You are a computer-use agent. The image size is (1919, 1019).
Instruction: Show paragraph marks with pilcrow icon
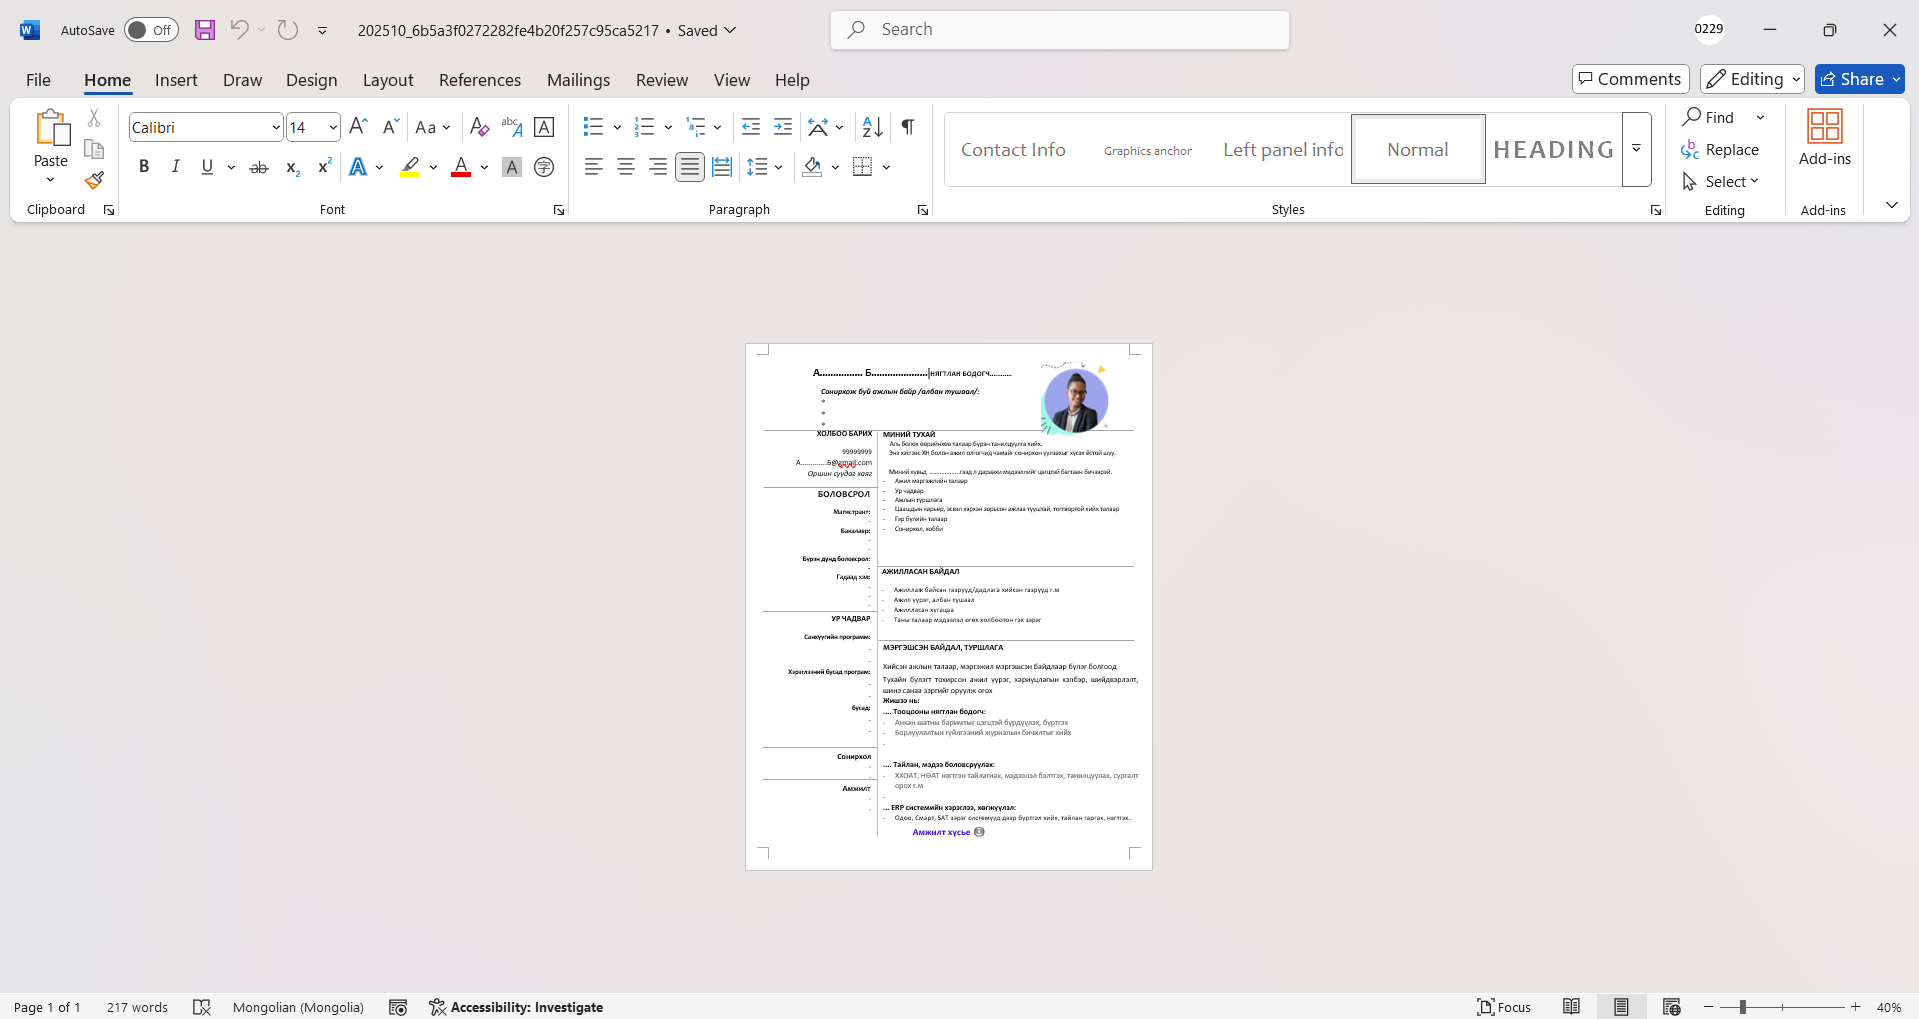pyautogui.click(x=907, y=127)
